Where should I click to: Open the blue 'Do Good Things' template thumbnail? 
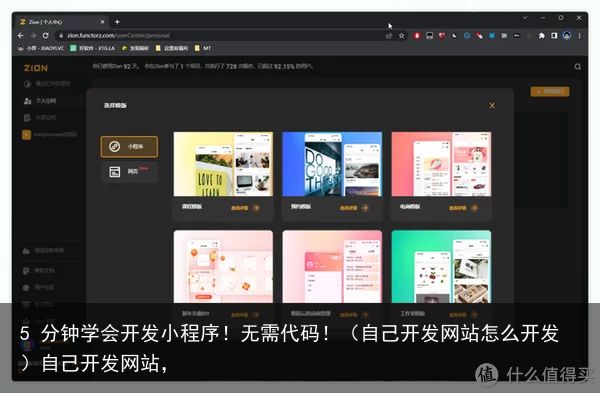[332, 164]
